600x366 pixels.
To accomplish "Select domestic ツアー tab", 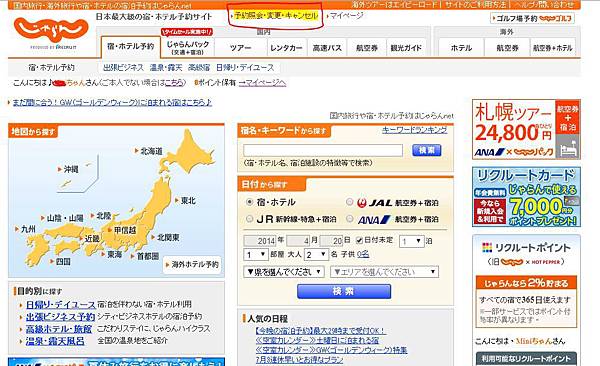I will [x=240, y=48].
